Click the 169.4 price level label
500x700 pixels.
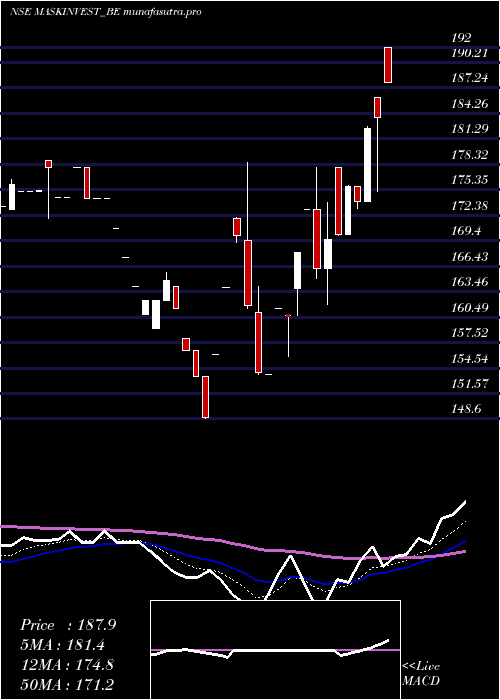click(x=466, y=231)
